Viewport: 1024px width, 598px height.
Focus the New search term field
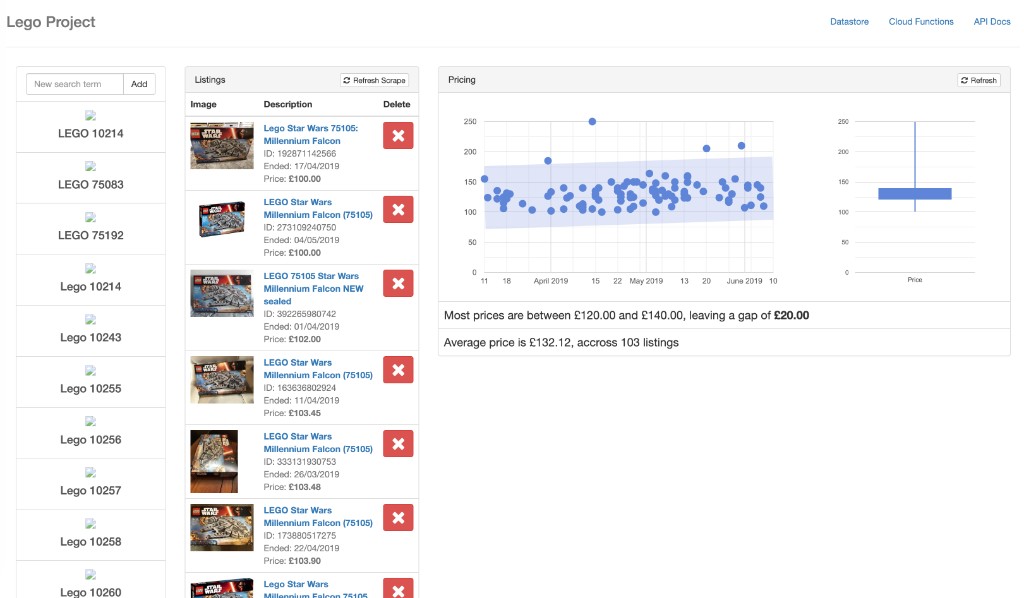[x=74, y=84]
